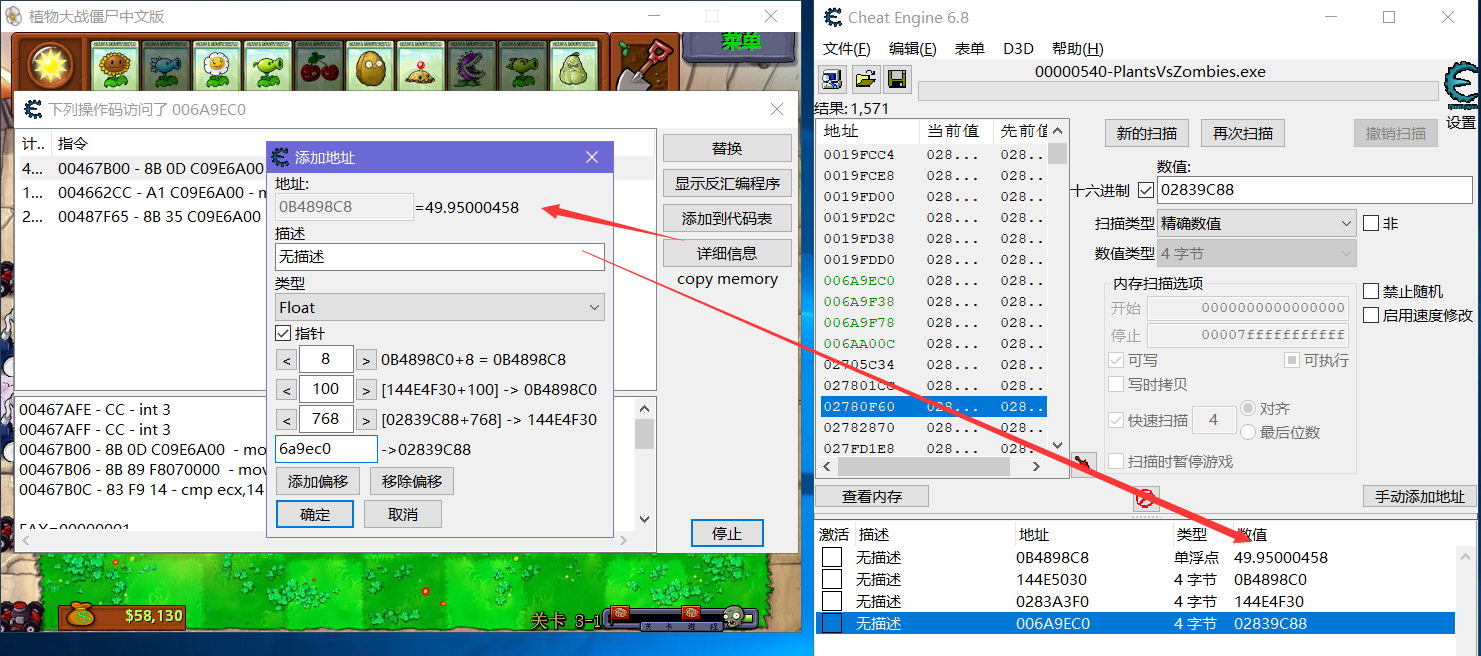Click the sun counter icon

tap(48, 64)
